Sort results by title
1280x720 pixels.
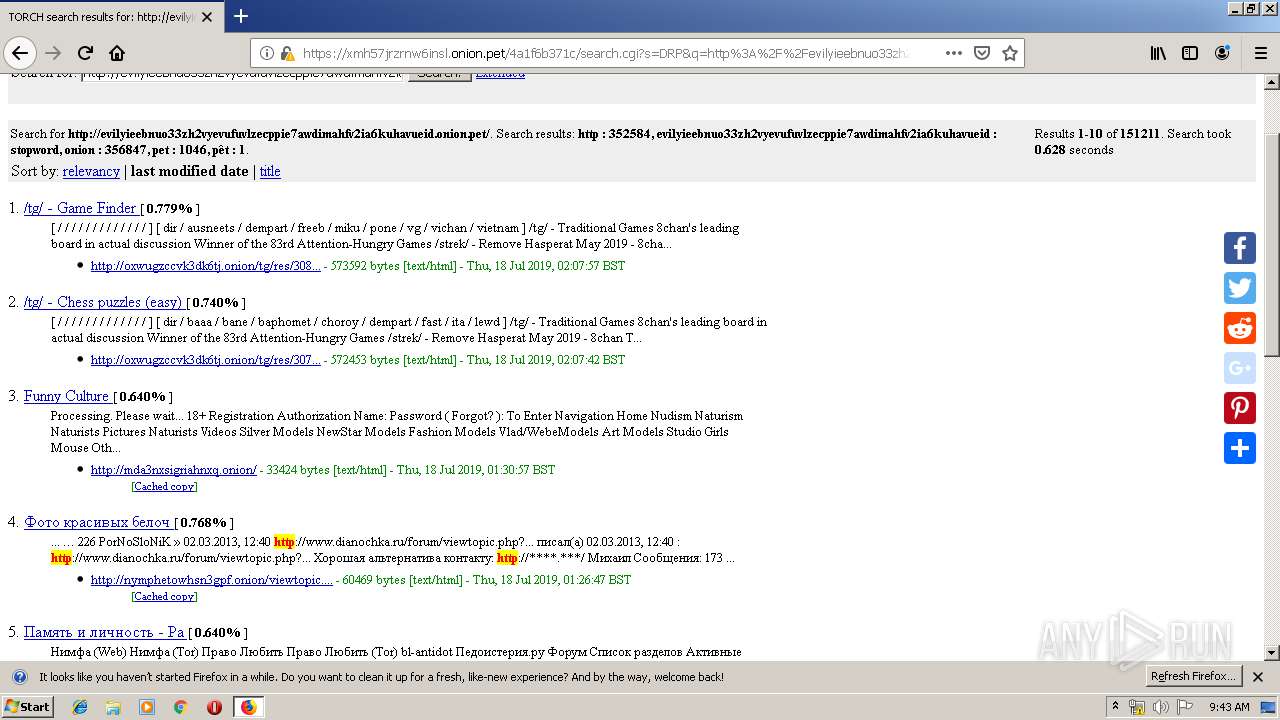(270, 171)
